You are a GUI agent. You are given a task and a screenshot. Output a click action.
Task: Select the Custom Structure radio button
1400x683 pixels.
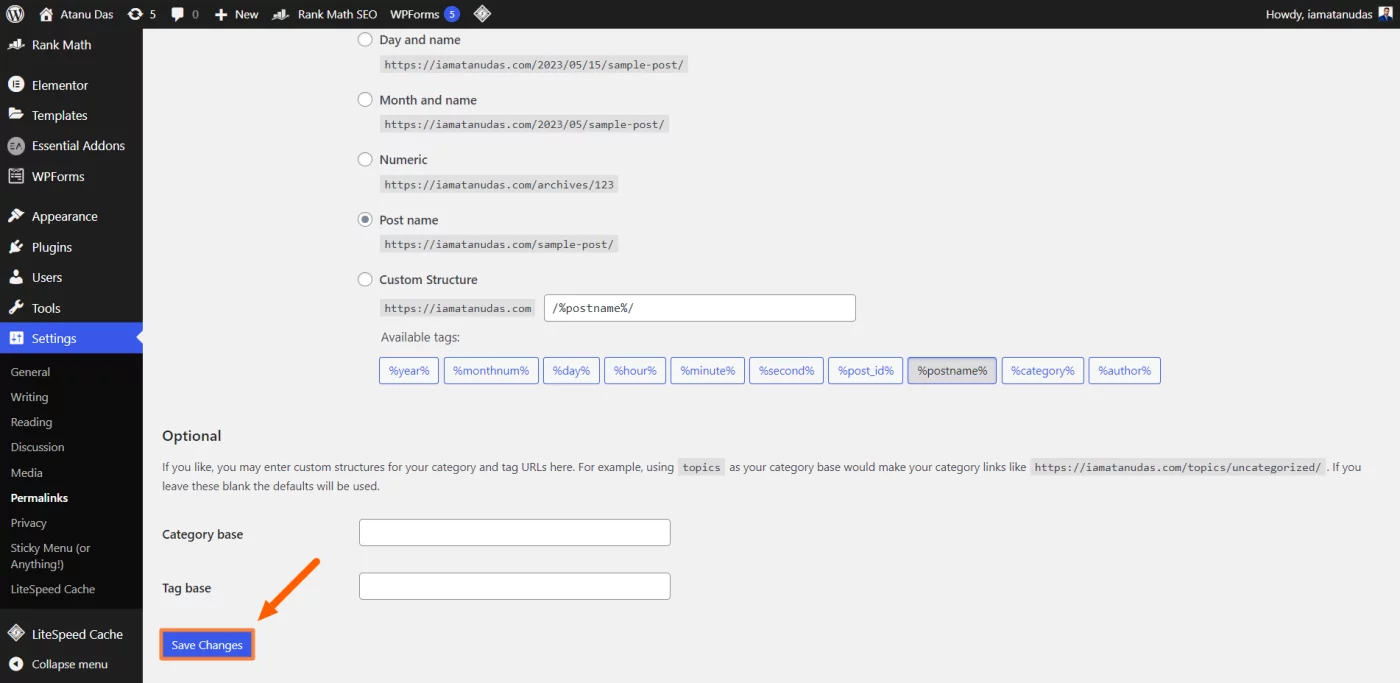365,280
